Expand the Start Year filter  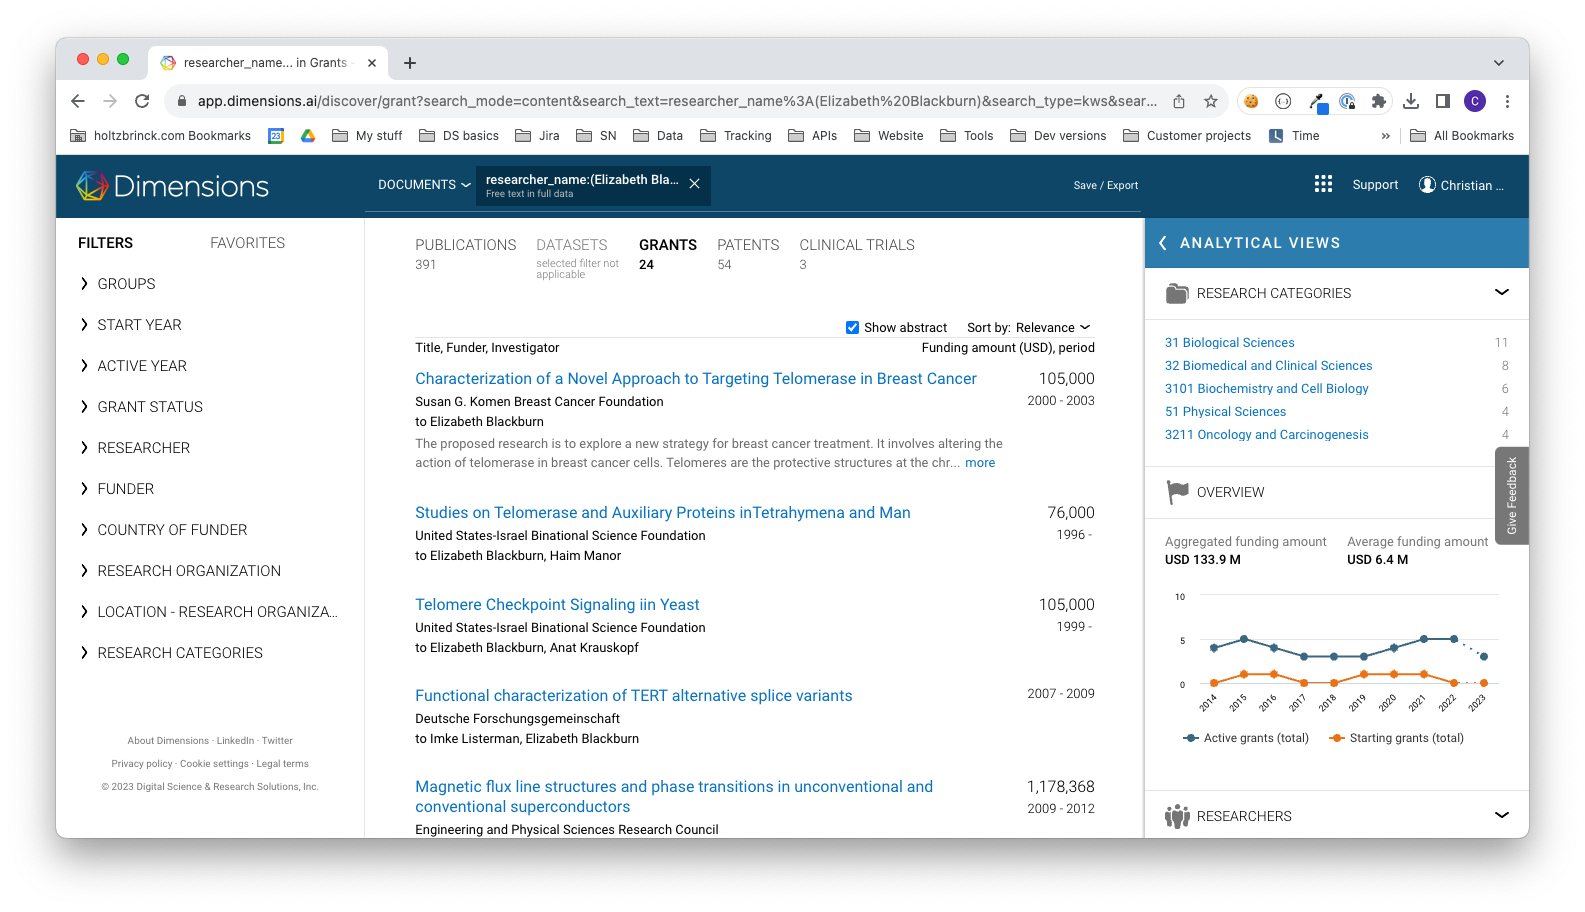pyautogui.click(x=130, y=325)
